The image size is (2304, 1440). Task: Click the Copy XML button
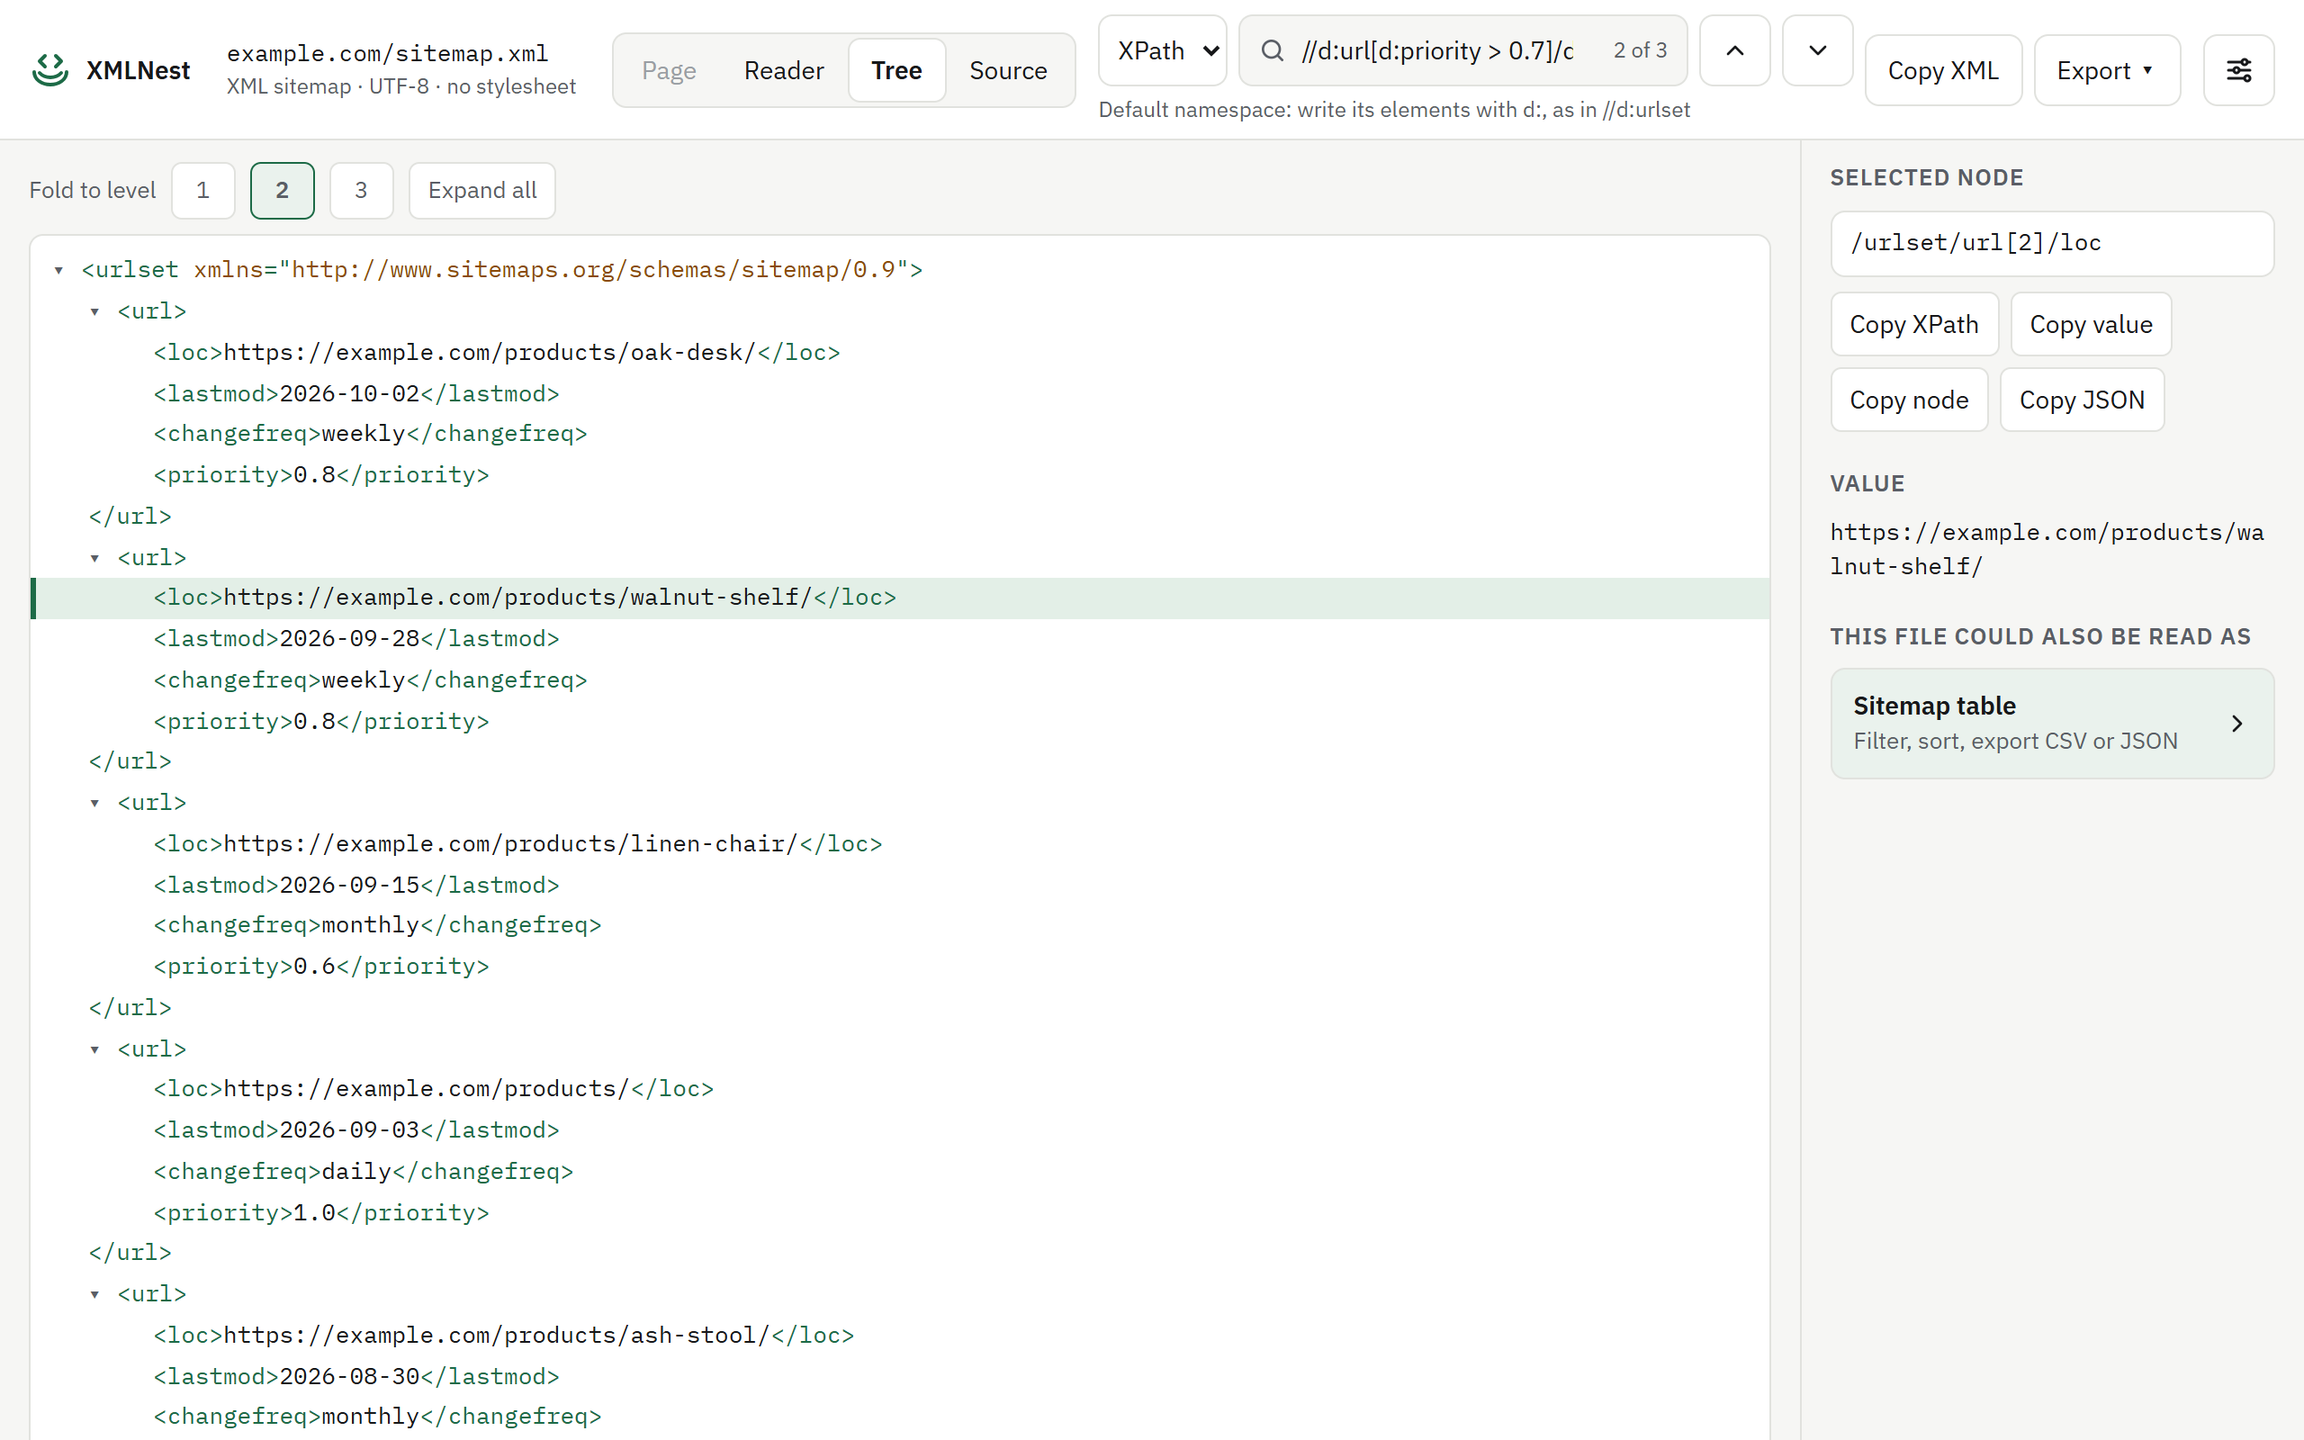pos(1943,70)
